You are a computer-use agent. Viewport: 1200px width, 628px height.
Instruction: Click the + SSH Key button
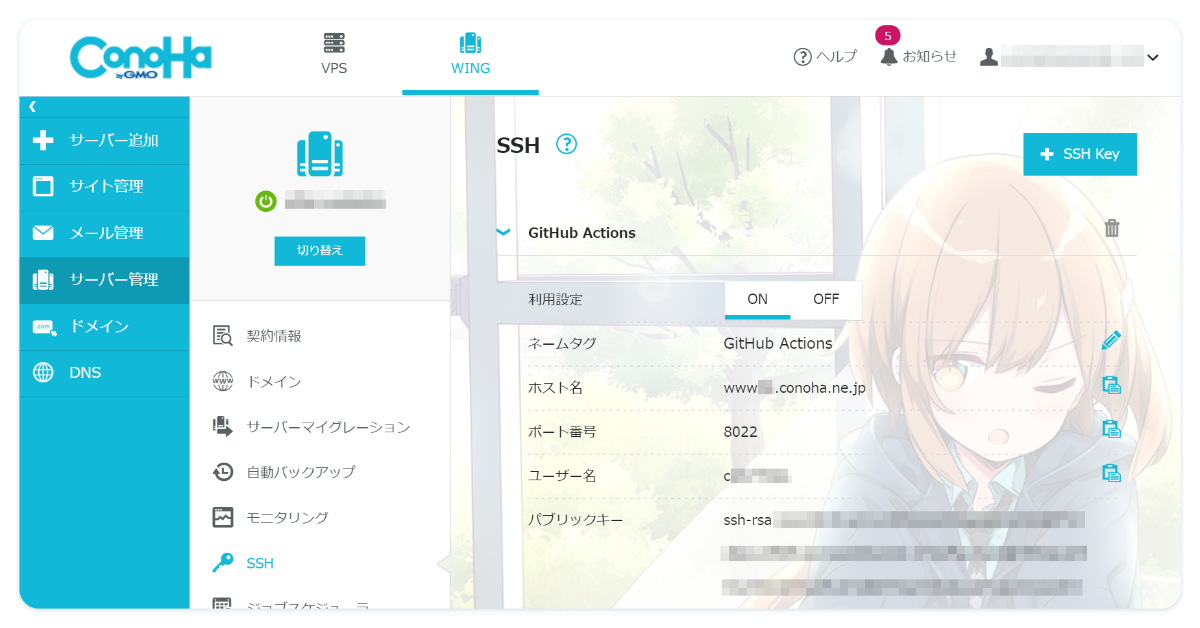[1080, 154]
